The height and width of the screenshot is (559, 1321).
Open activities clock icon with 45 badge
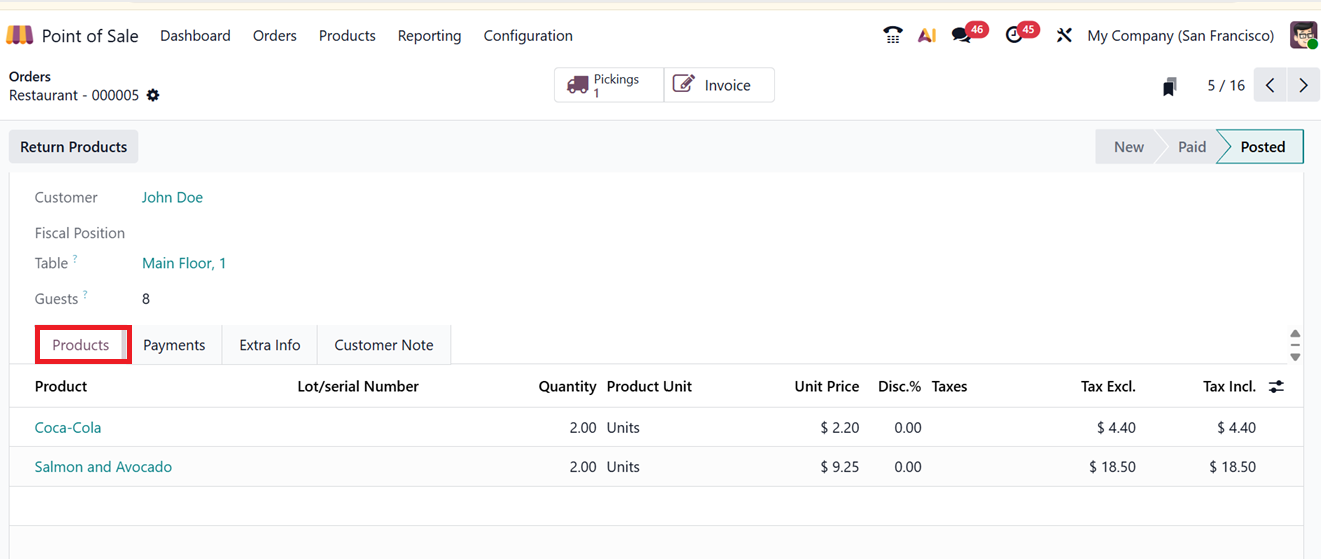pos(1015,35)
